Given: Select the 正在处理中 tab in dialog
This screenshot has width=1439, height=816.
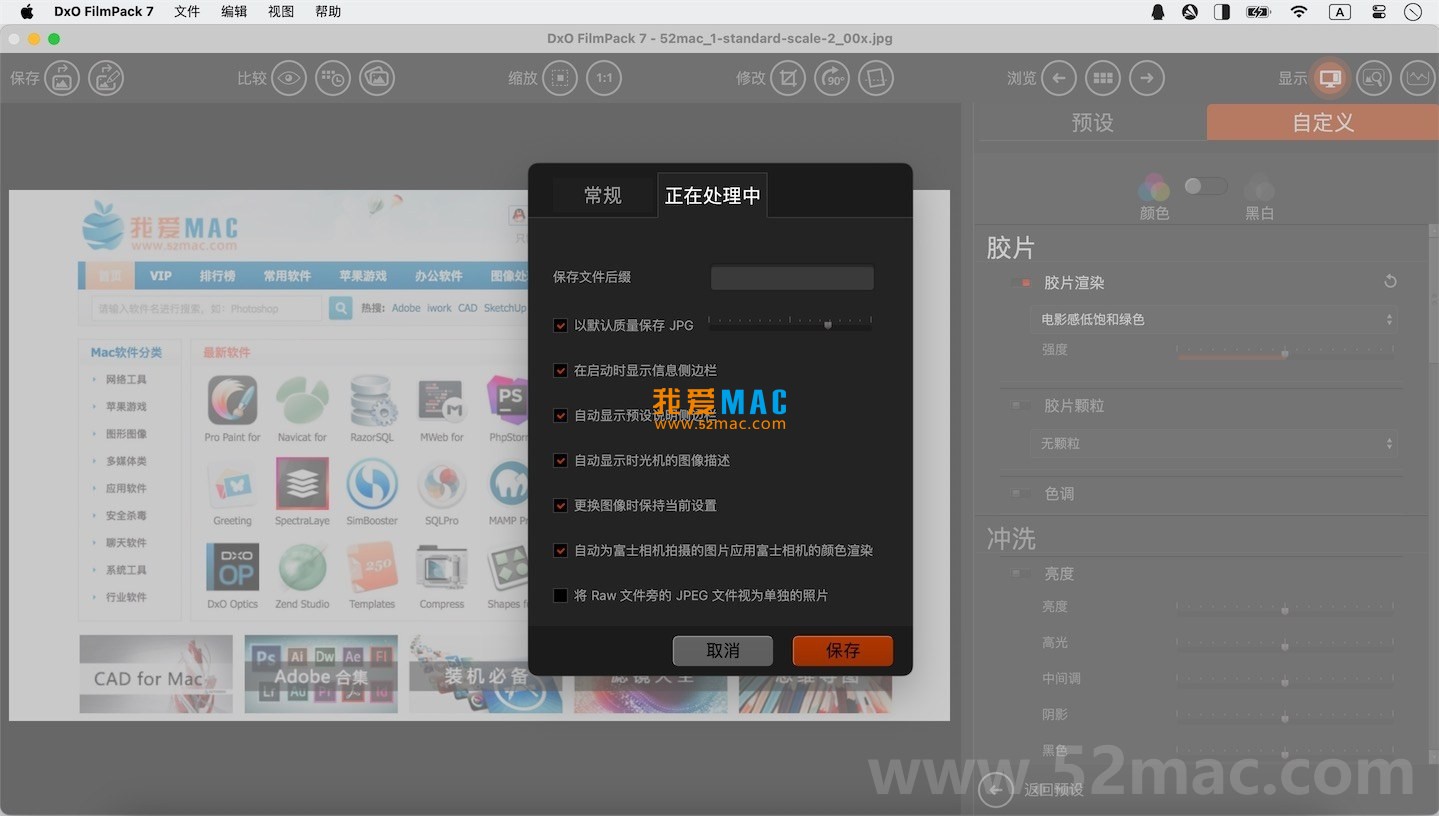Looking at the screenshot, I should [x=712, y=195].
